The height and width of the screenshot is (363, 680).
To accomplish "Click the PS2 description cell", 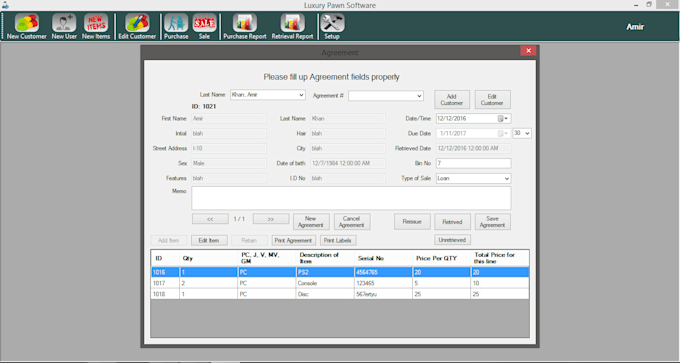I will point(325,272).
